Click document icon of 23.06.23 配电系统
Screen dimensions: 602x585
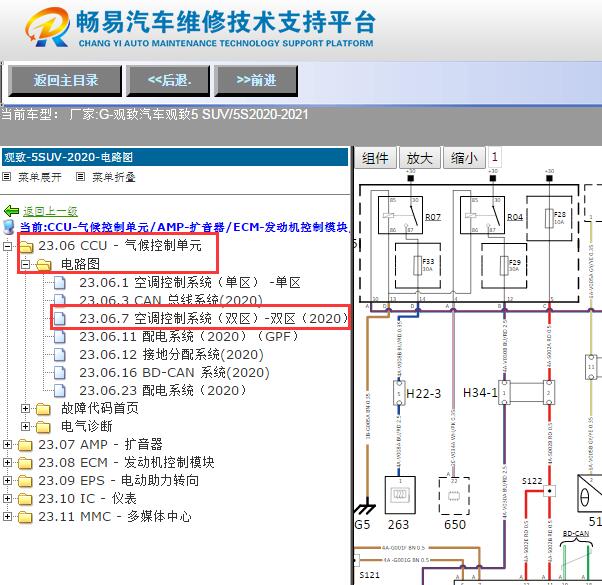pyautogui.click(x=60, y=391)
